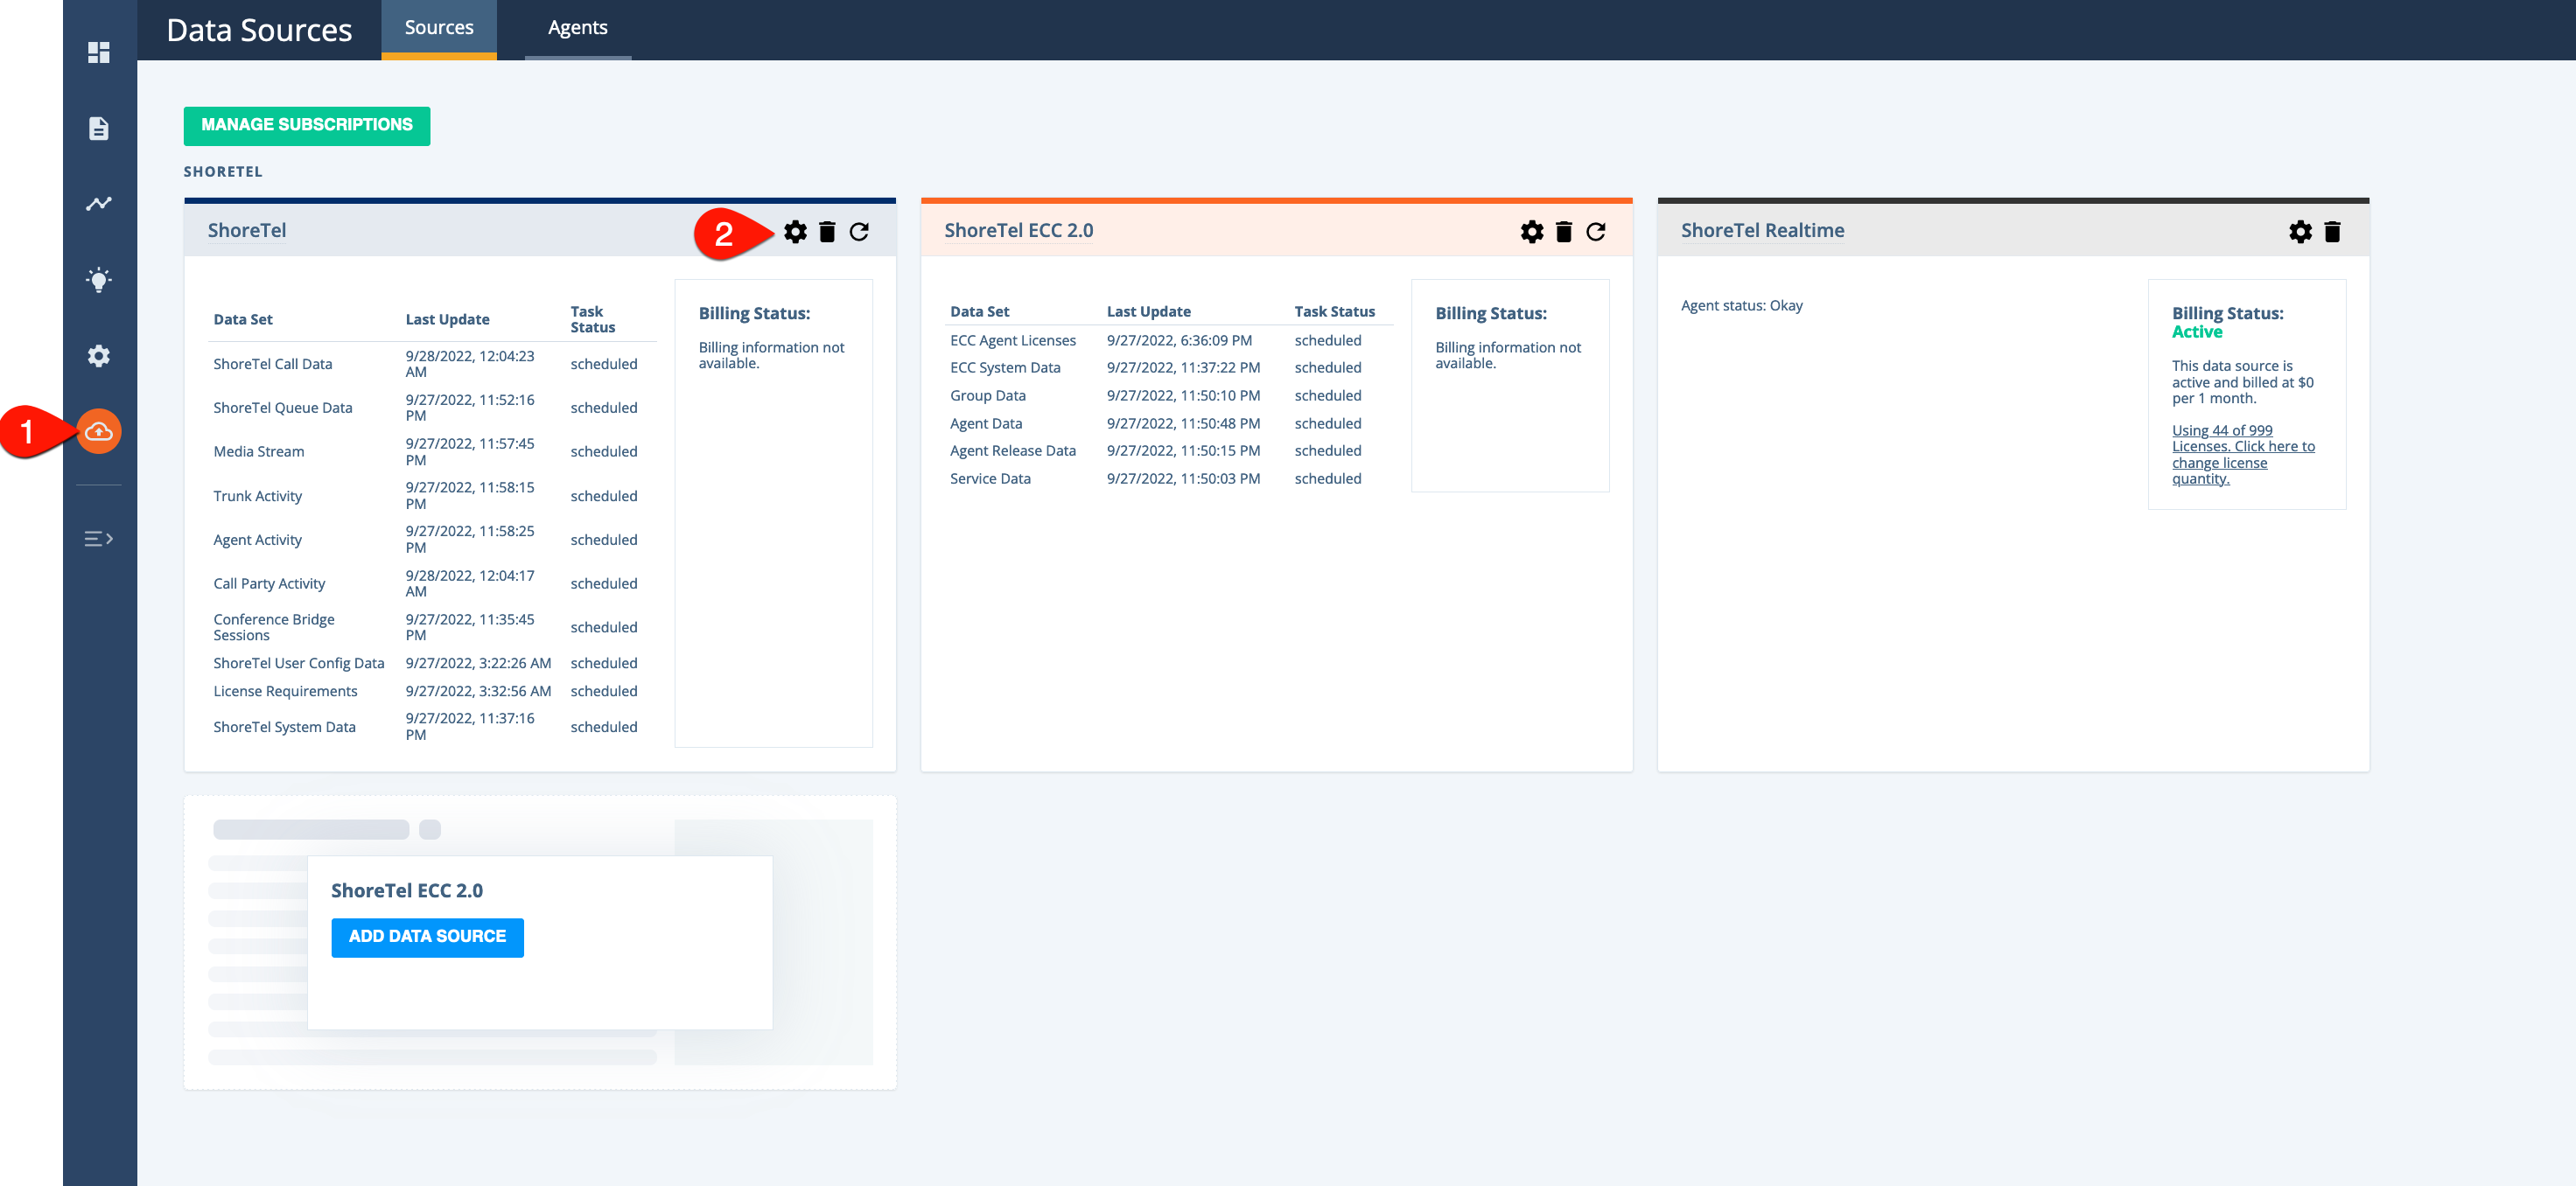Open the dashboard grid icon in sidebar
The image size is (2576, 1186).
pos(98,52)
